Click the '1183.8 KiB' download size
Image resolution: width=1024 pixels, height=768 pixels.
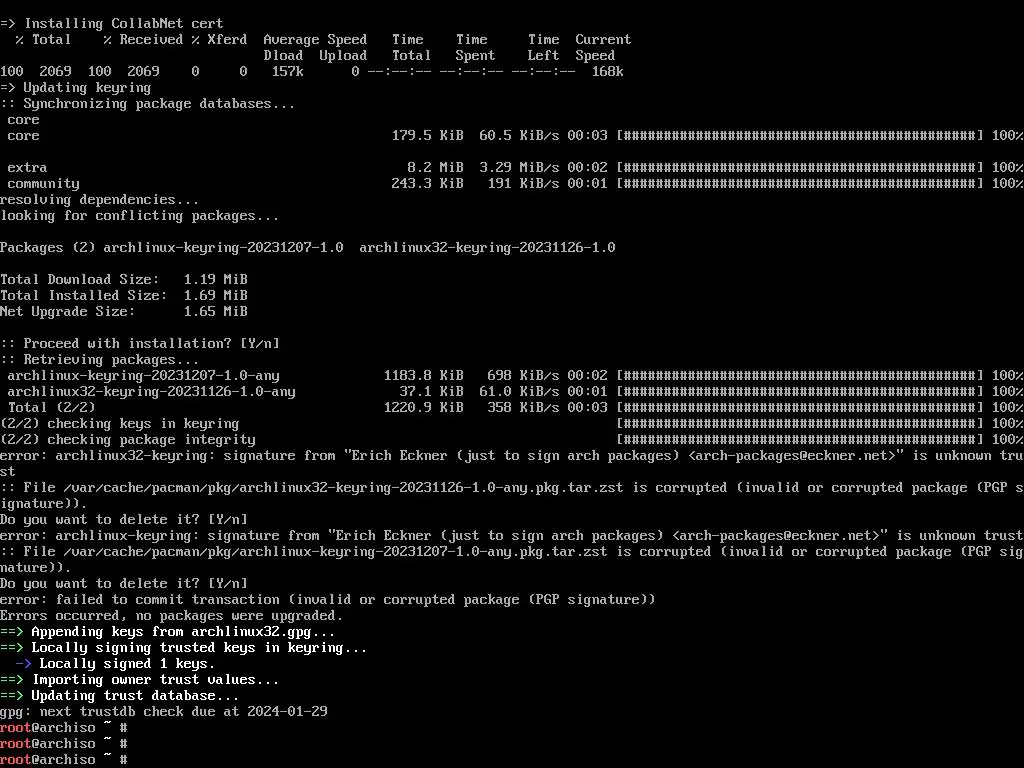click(423, 376)
